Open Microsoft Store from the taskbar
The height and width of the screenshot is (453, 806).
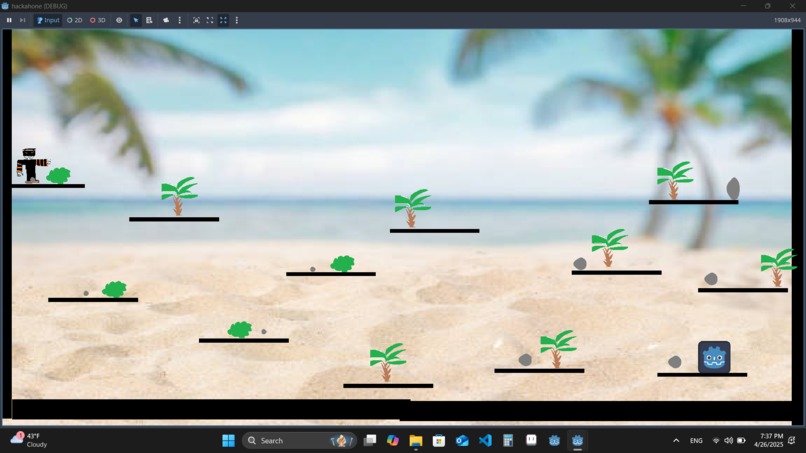[438, 441]
